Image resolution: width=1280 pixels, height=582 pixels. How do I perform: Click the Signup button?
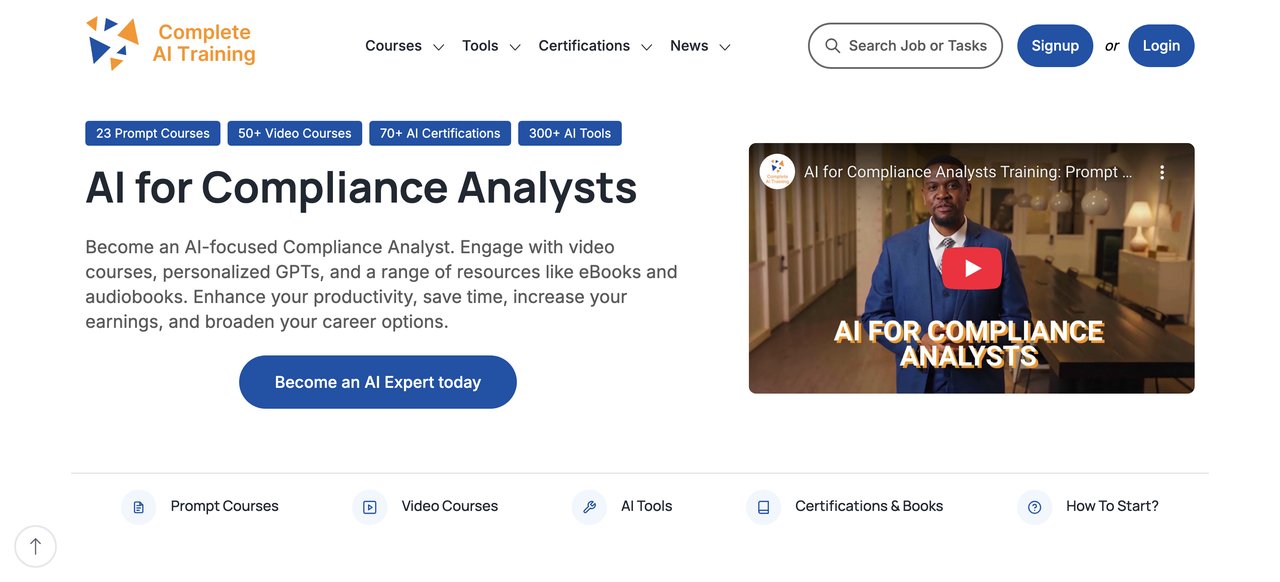pyautogui.click(x=1055, y=46)
